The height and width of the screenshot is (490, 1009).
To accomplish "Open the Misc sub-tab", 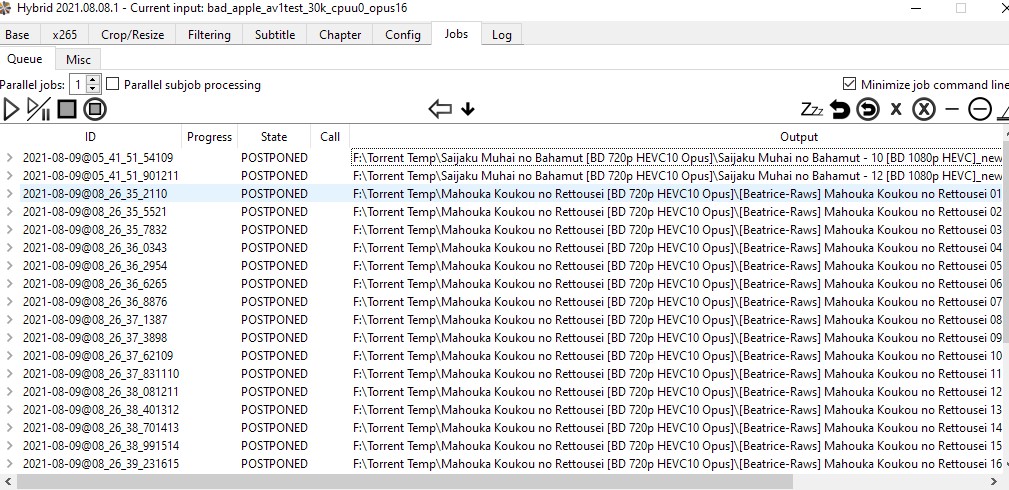I will 78,59.
